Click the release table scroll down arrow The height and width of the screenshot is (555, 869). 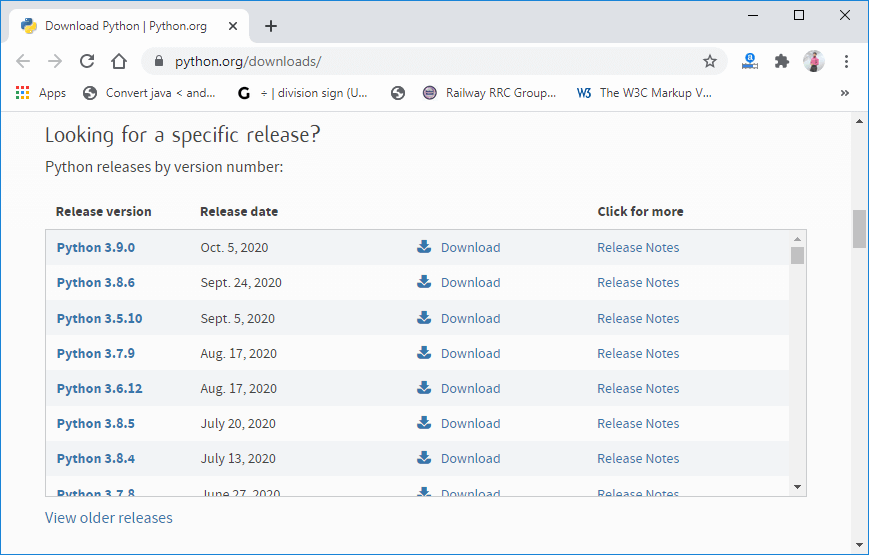pyautogui.click(x=798, y=487)
